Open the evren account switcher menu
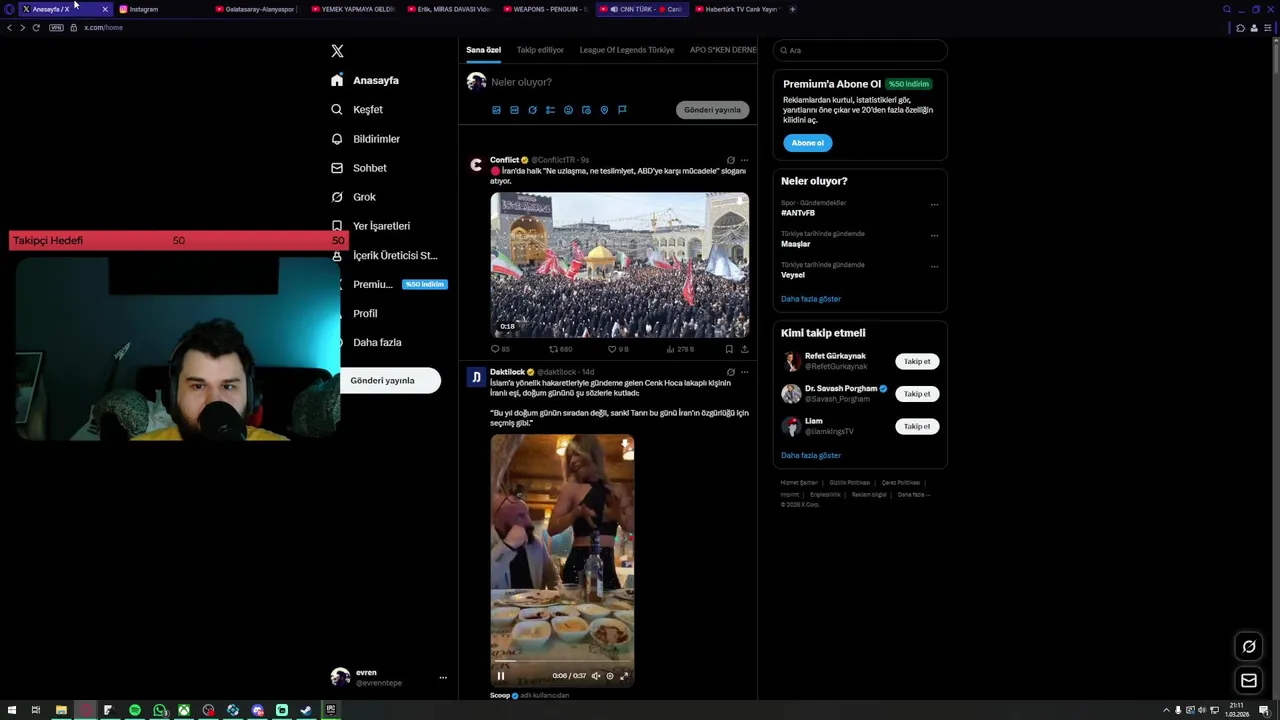 (x=389, y=677)
